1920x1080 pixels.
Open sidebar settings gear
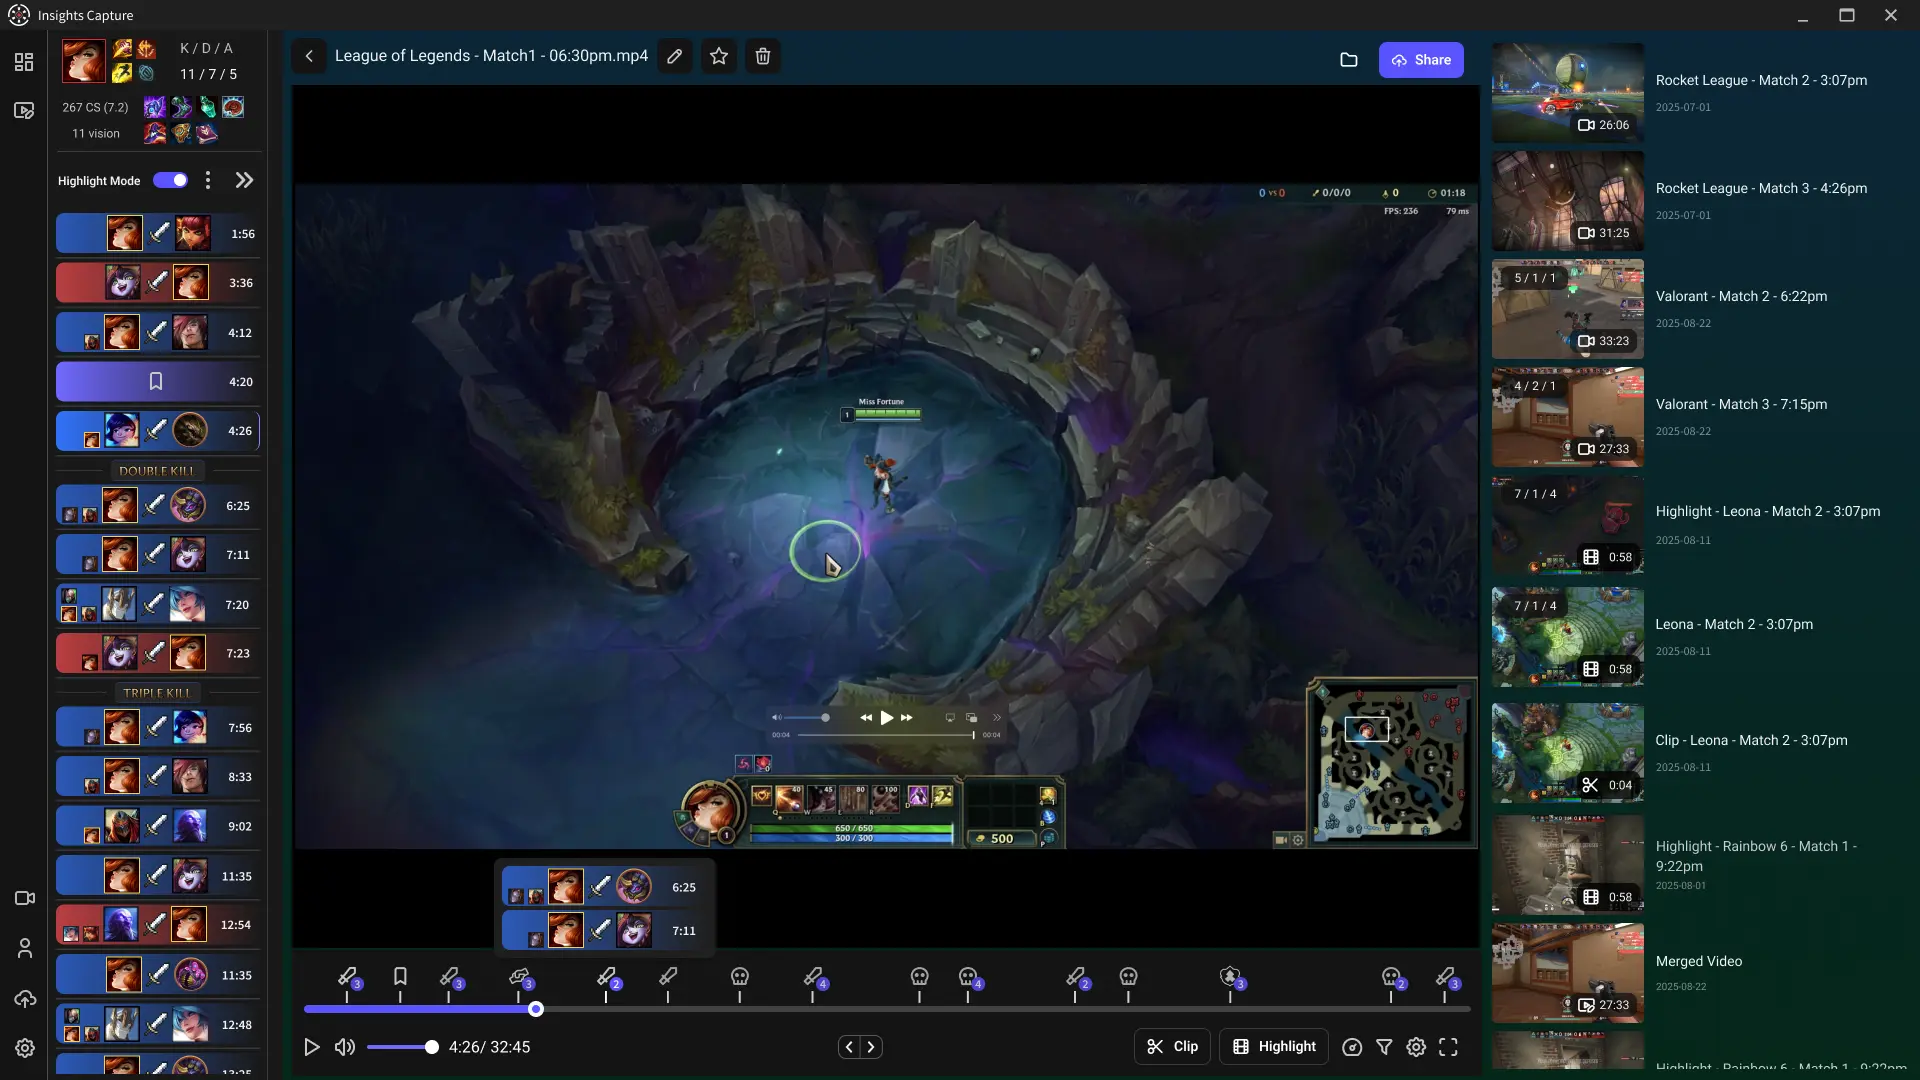(x=25, y=1048)
